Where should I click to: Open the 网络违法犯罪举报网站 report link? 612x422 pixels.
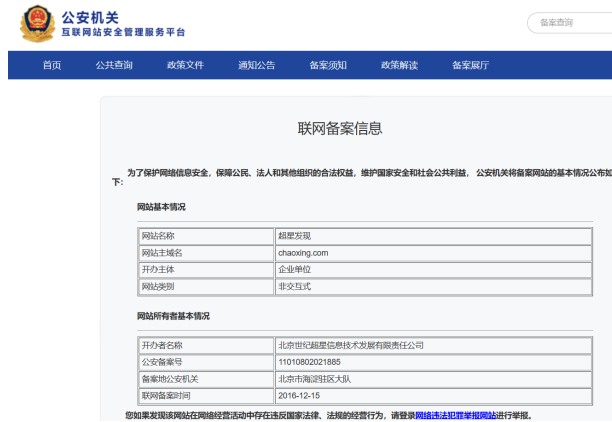(455, 415)
